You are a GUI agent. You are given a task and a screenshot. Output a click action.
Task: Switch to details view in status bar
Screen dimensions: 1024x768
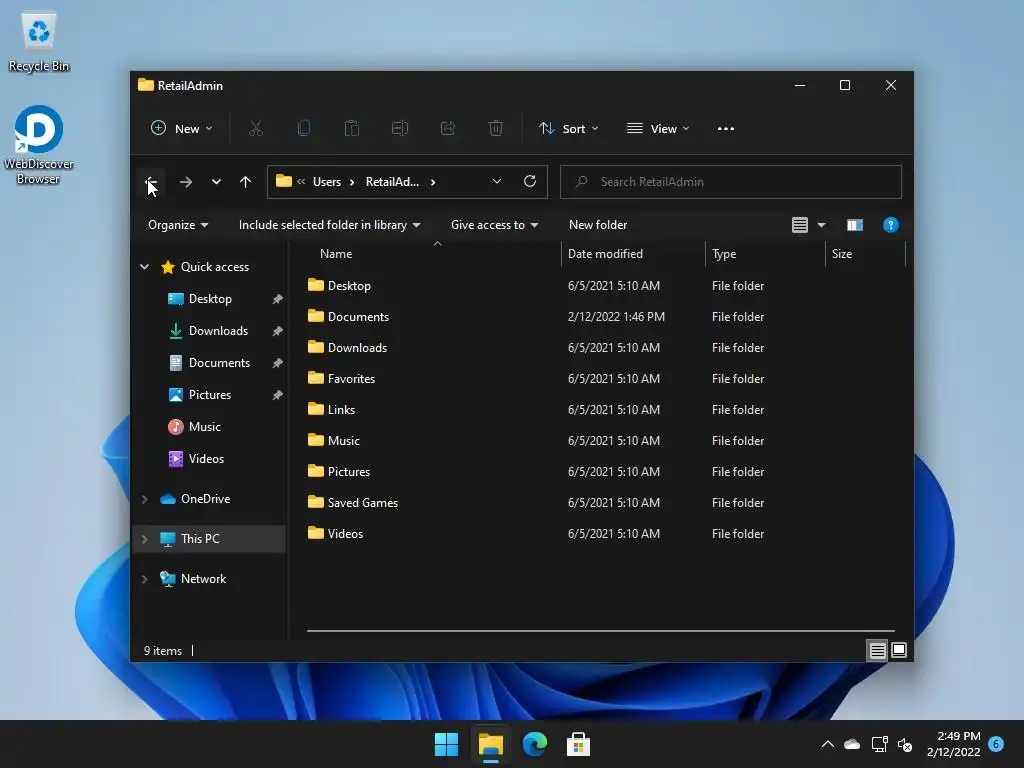(x=877, y=650)
